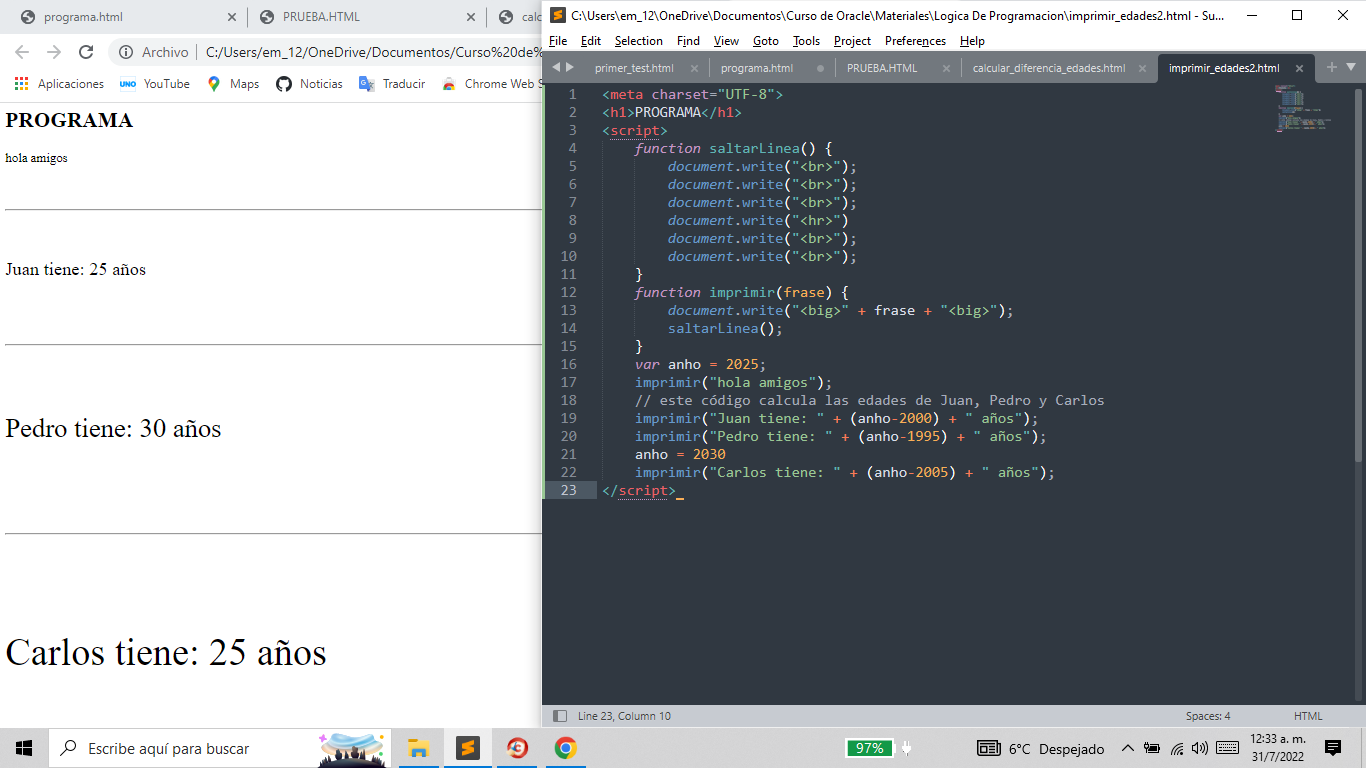
Task: Click the comment on line 18
Action: [x=870, y=400]
